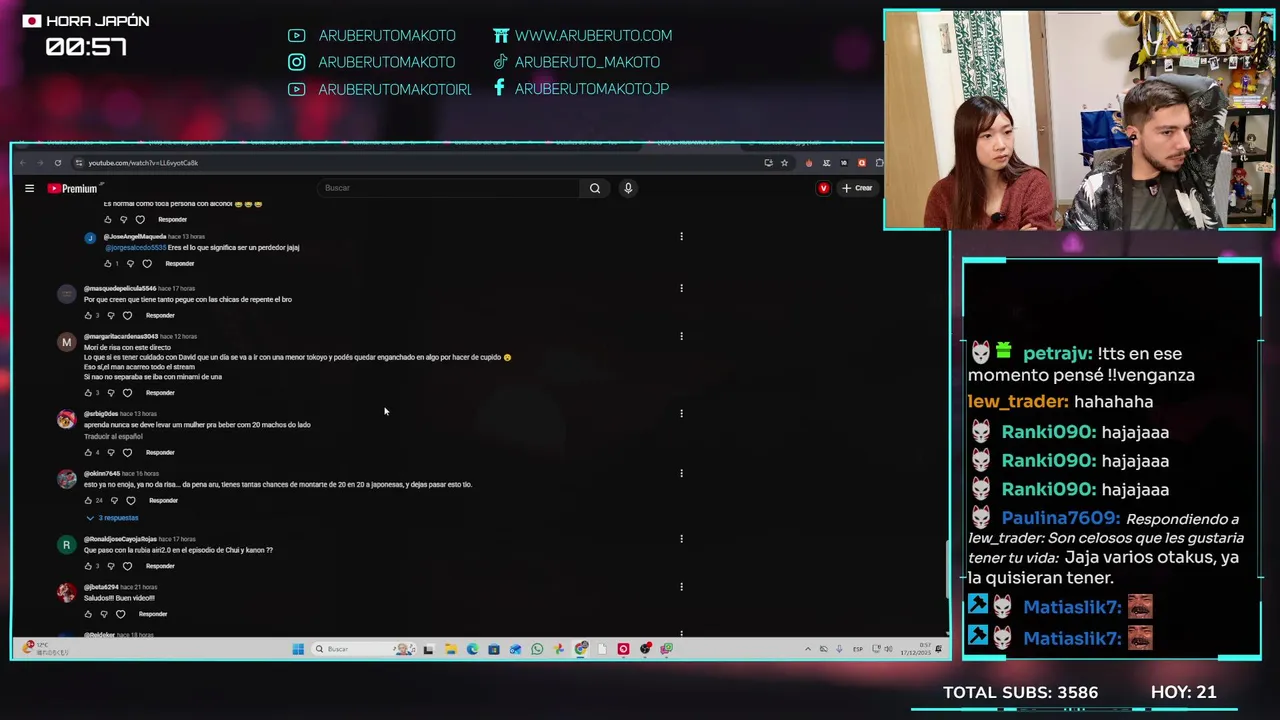Screen dimensions: 1280x720
Task: Like the okinn7645 comment with 24 likes
Action: tap(88, 501)
